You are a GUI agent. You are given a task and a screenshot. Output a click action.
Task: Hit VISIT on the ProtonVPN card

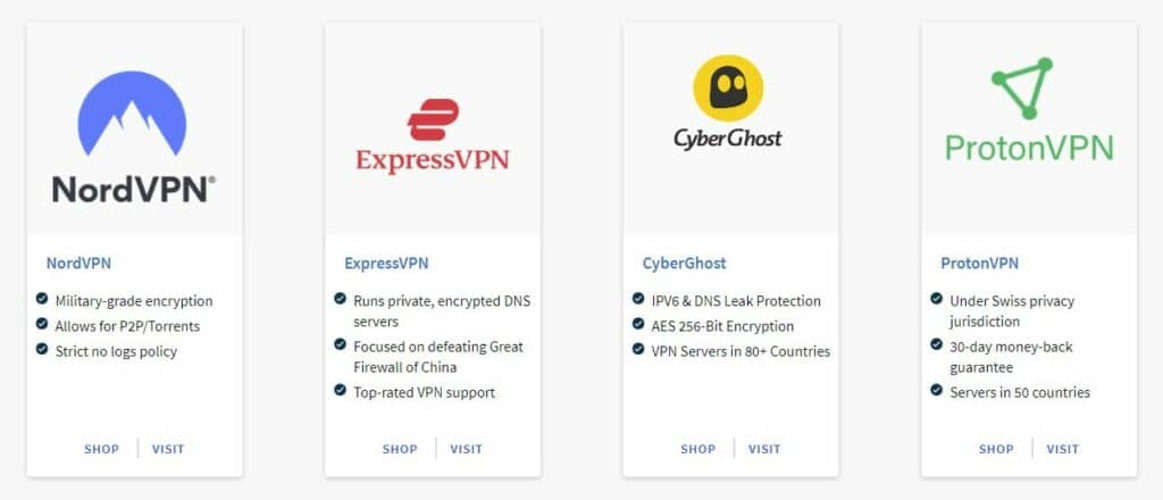[1062, 449]
